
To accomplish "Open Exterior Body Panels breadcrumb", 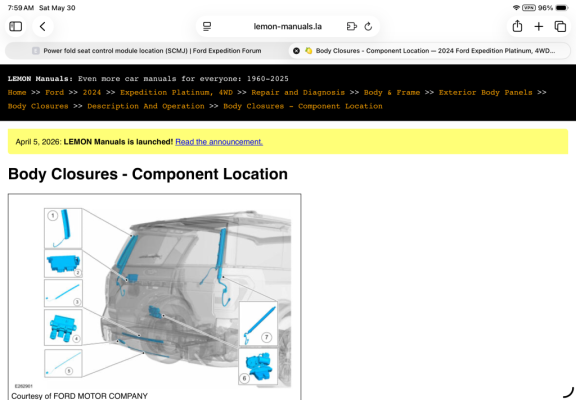I will tap(486, 93).
